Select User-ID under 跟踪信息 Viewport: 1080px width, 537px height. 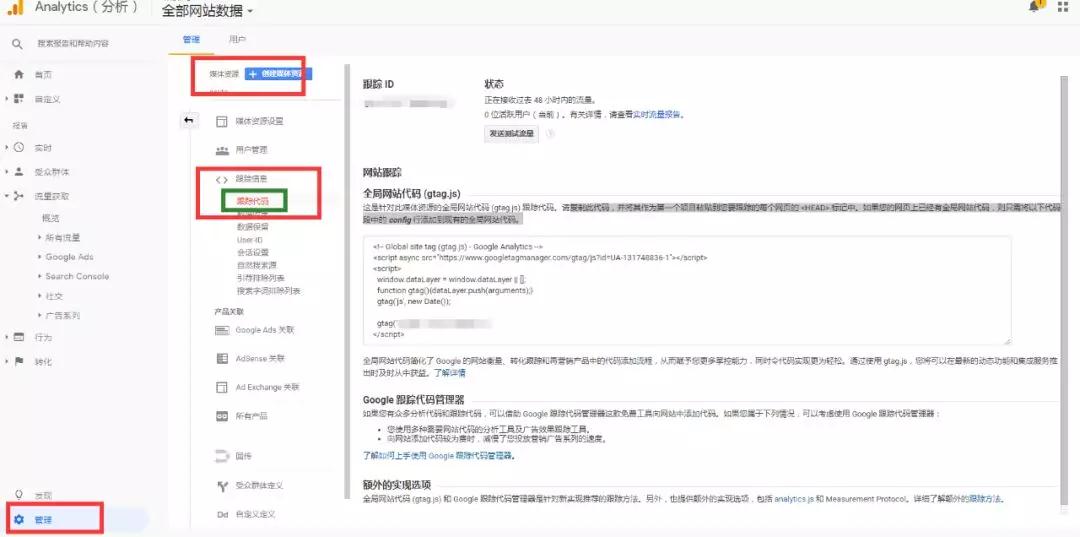pyautogui.click(x=249, y=240)
